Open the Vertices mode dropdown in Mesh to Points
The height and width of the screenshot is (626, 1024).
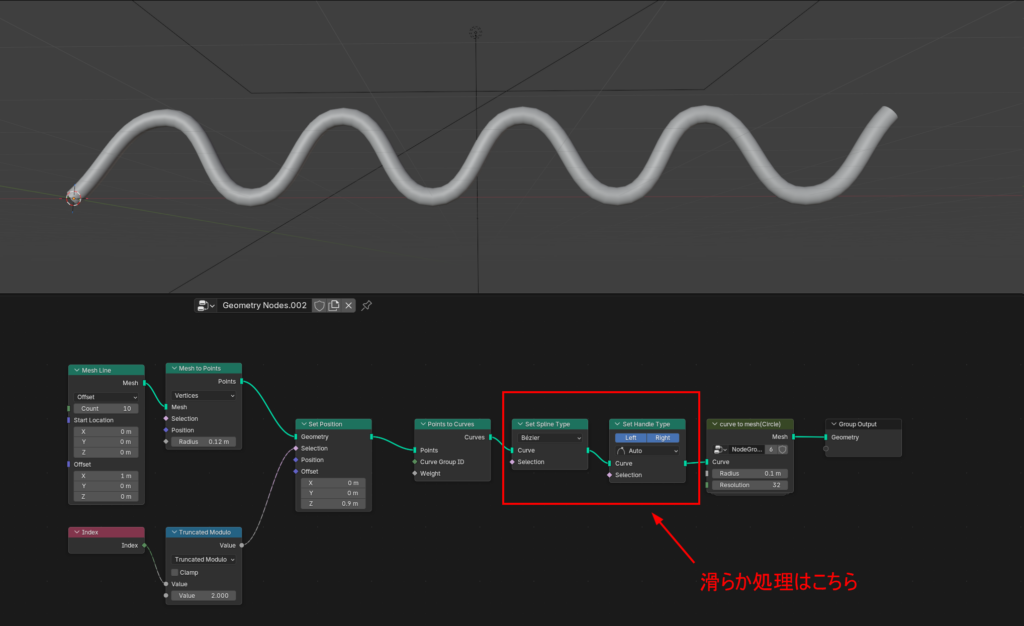[x=205, y=396]
